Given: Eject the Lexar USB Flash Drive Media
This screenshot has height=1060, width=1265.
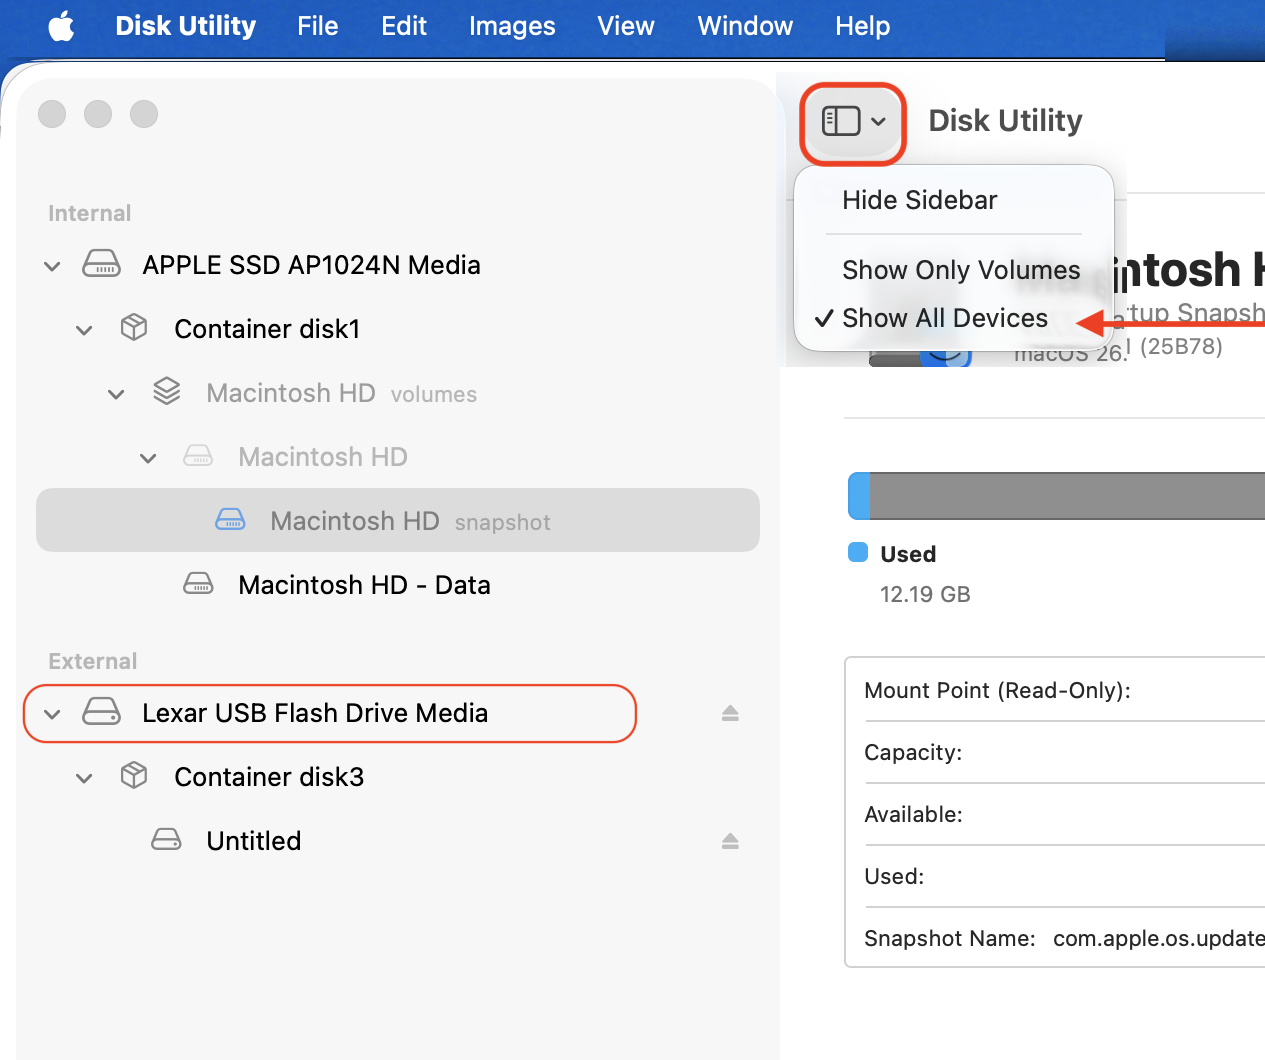Looking at the screenshot, I should 730,713.
